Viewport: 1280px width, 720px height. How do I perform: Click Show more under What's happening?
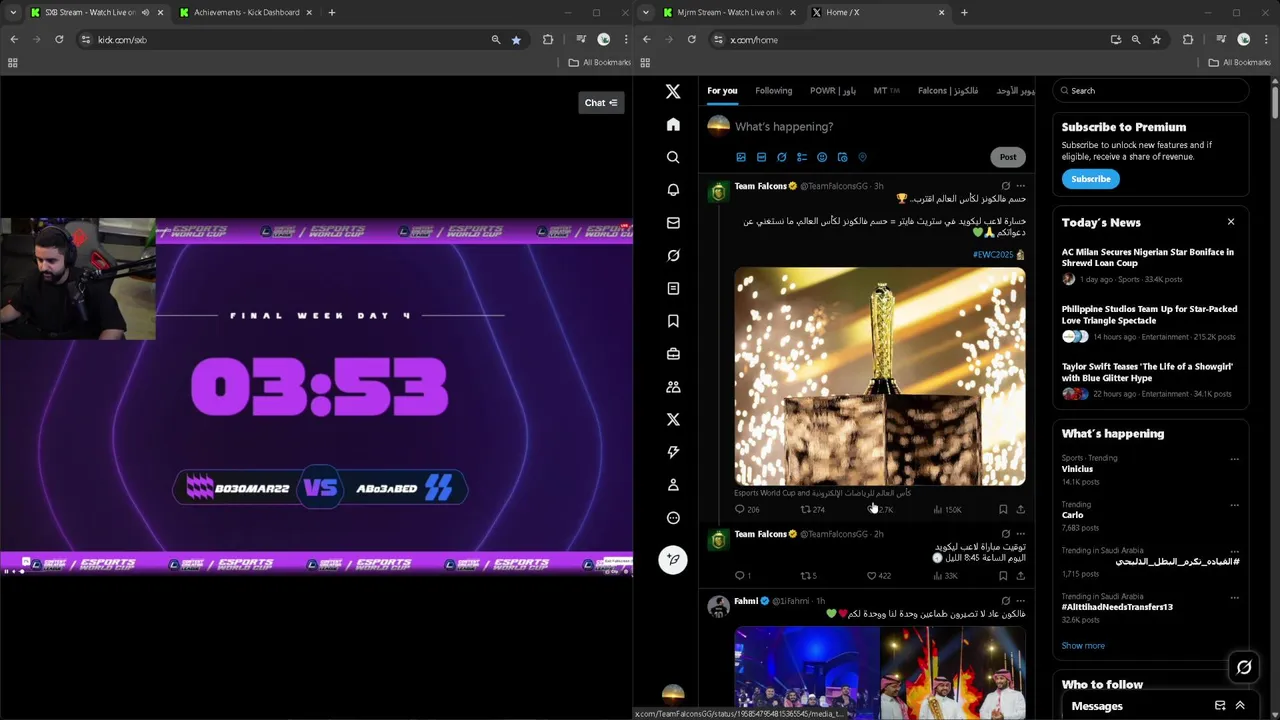coord(1083,646)
